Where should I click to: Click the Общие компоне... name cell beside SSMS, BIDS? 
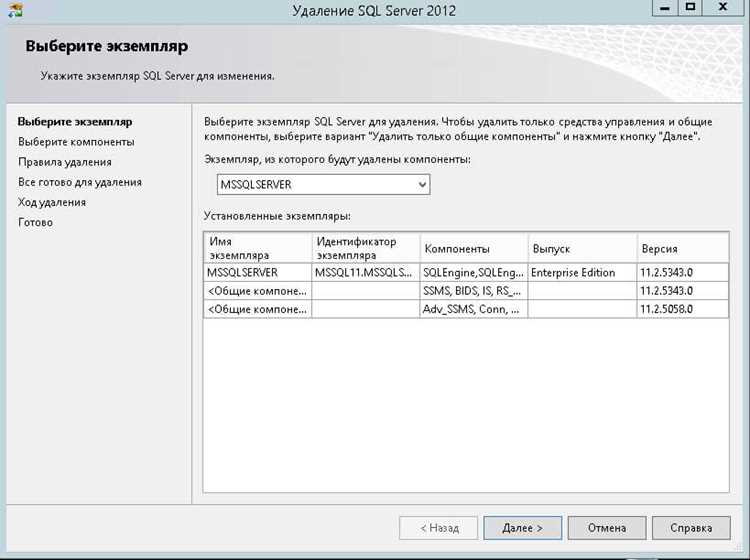coord(258,291)
